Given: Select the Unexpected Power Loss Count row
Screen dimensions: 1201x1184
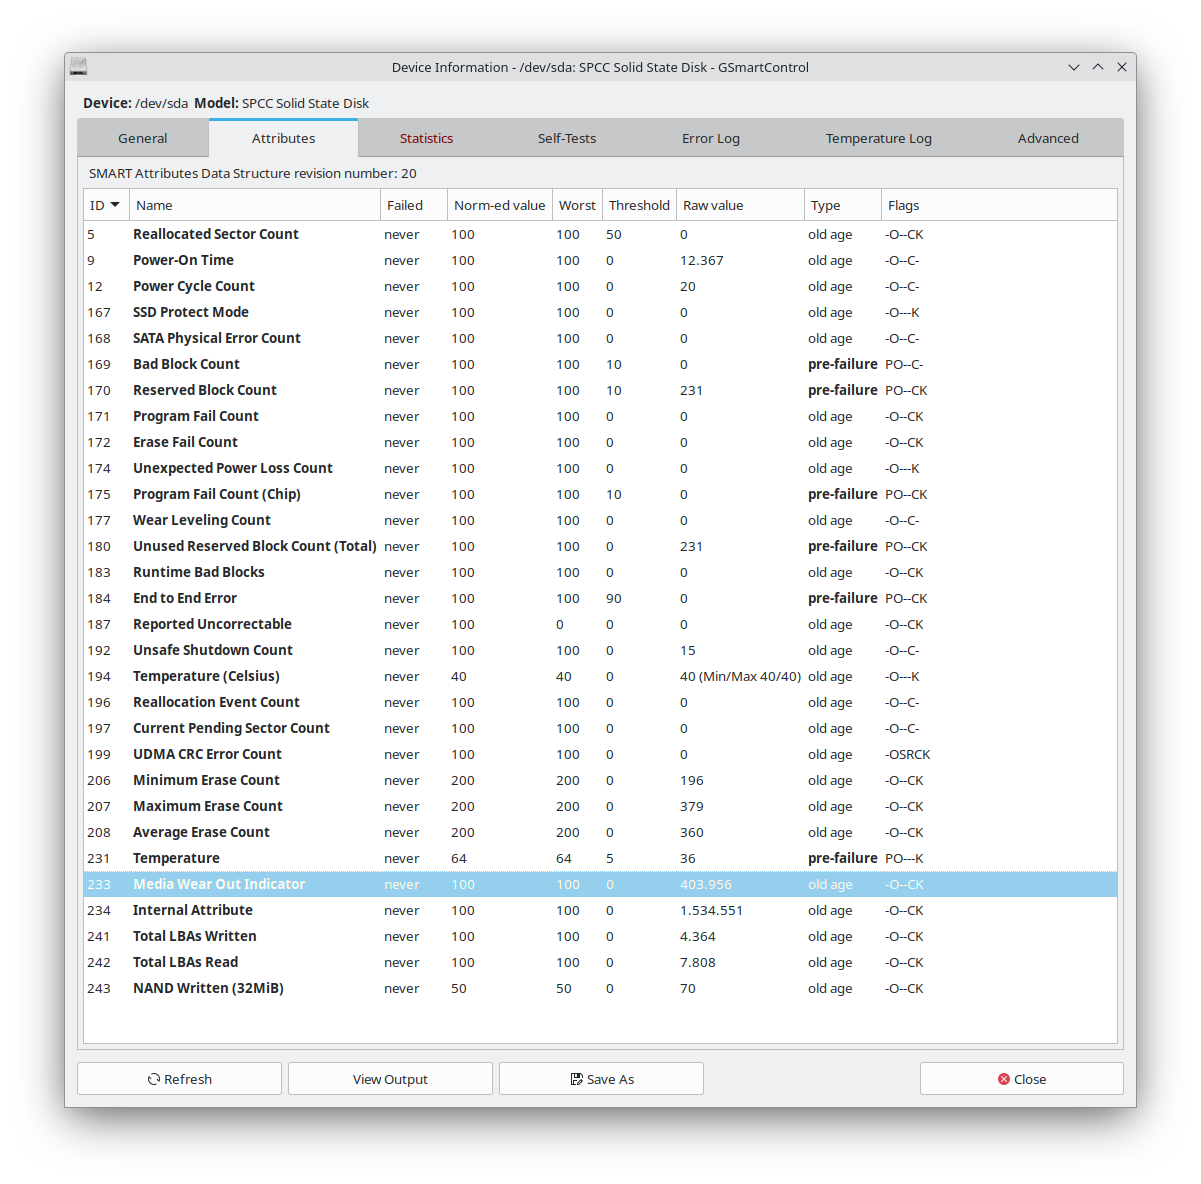Looking at the screenshot, I should point(600,468).
